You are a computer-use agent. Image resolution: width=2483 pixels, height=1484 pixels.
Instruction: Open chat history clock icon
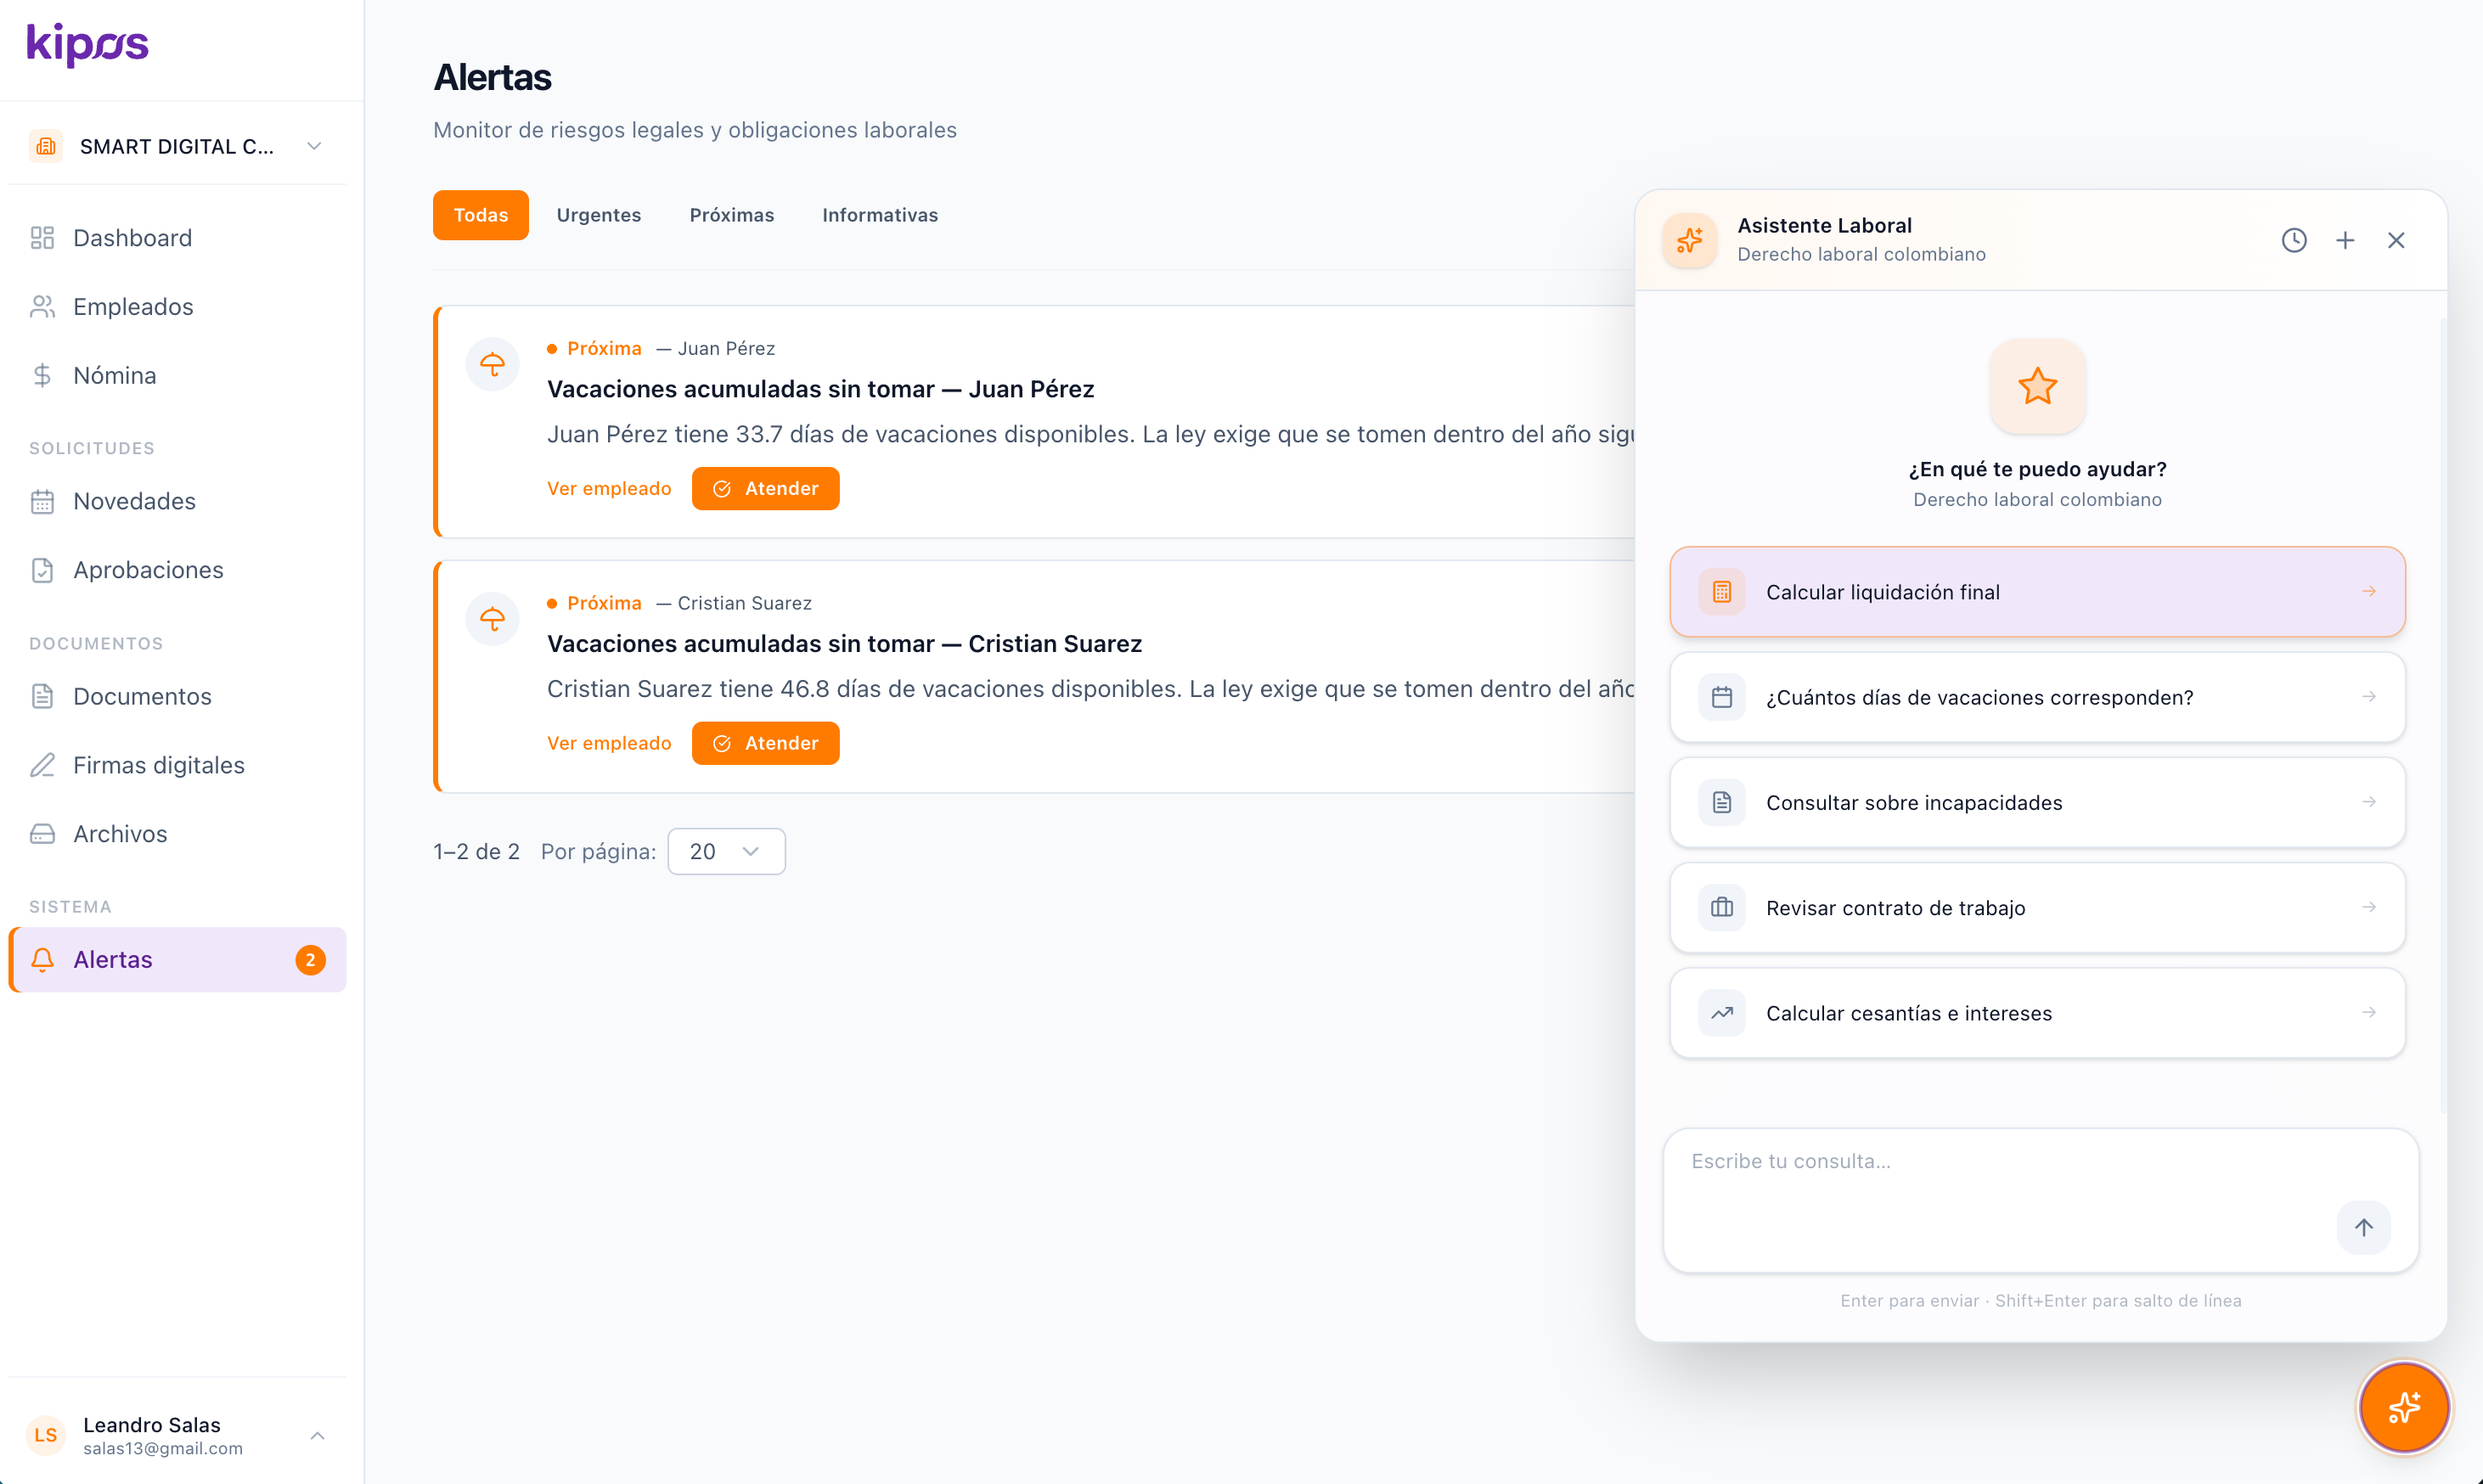pyautogui.click(x=2294, y=240)
